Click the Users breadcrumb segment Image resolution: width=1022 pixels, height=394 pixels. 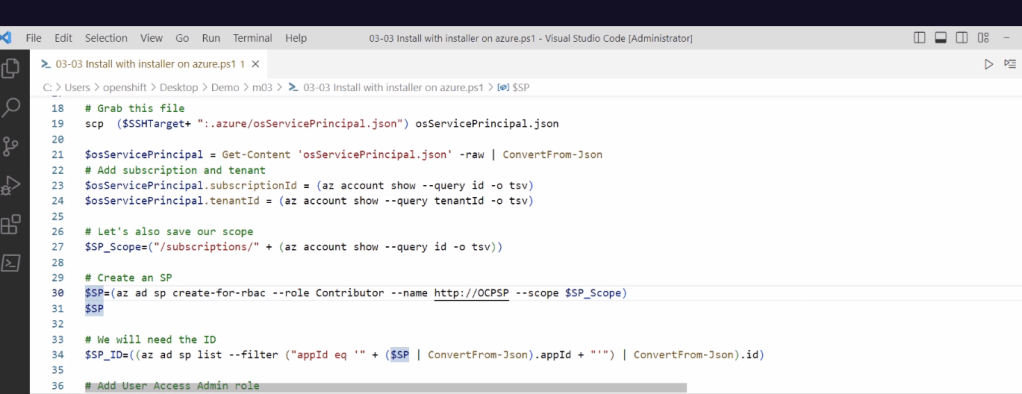(77, 87)
